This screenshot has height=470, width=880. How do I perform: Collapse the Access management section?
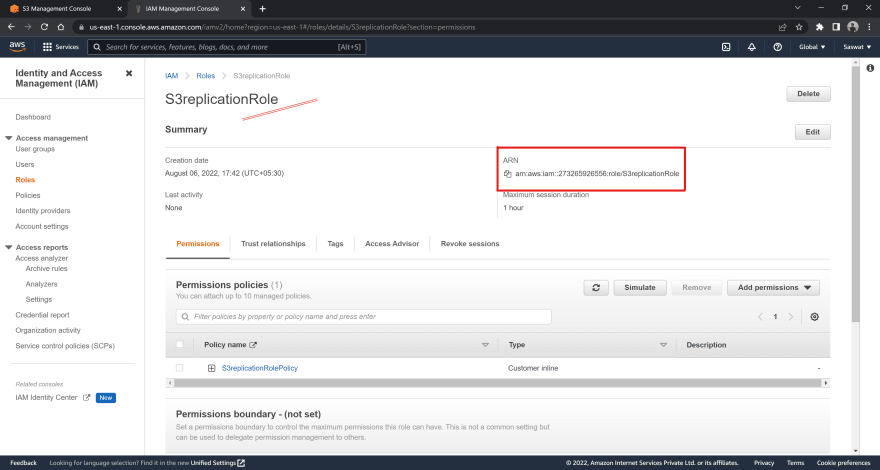click(x=9, y=138)
